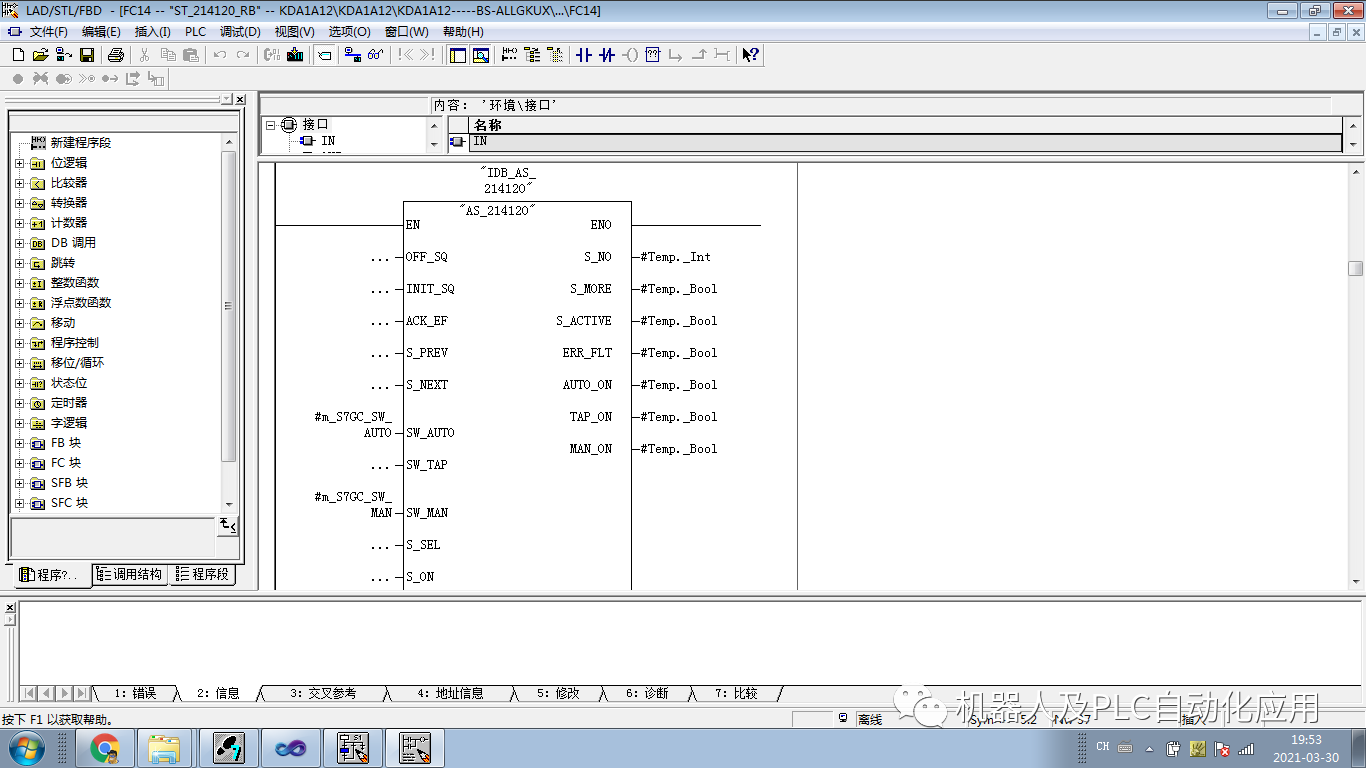Click the toolbar icon right of Paste's redo arrow
This screenshot has height=768, width=1366.
(x=272, y=55)
